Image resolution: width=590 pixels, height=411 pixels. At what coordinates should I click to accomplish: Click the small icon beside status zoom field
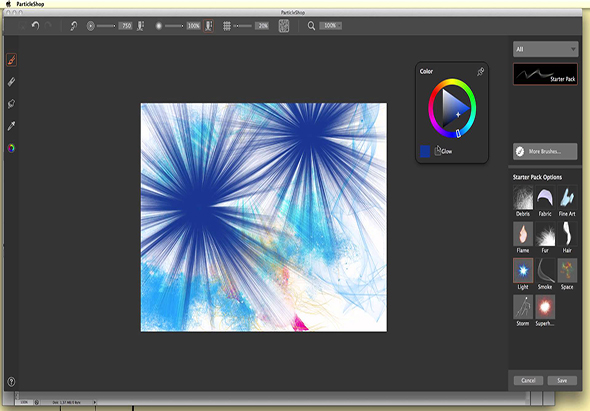37,402
